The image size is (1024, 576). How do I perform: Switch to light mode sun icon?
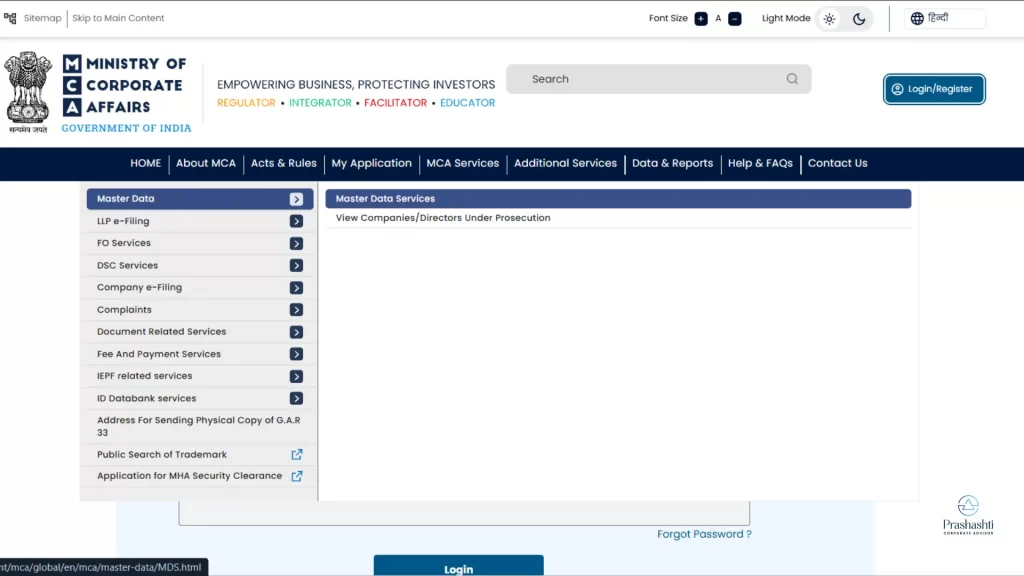pos(829,19)
